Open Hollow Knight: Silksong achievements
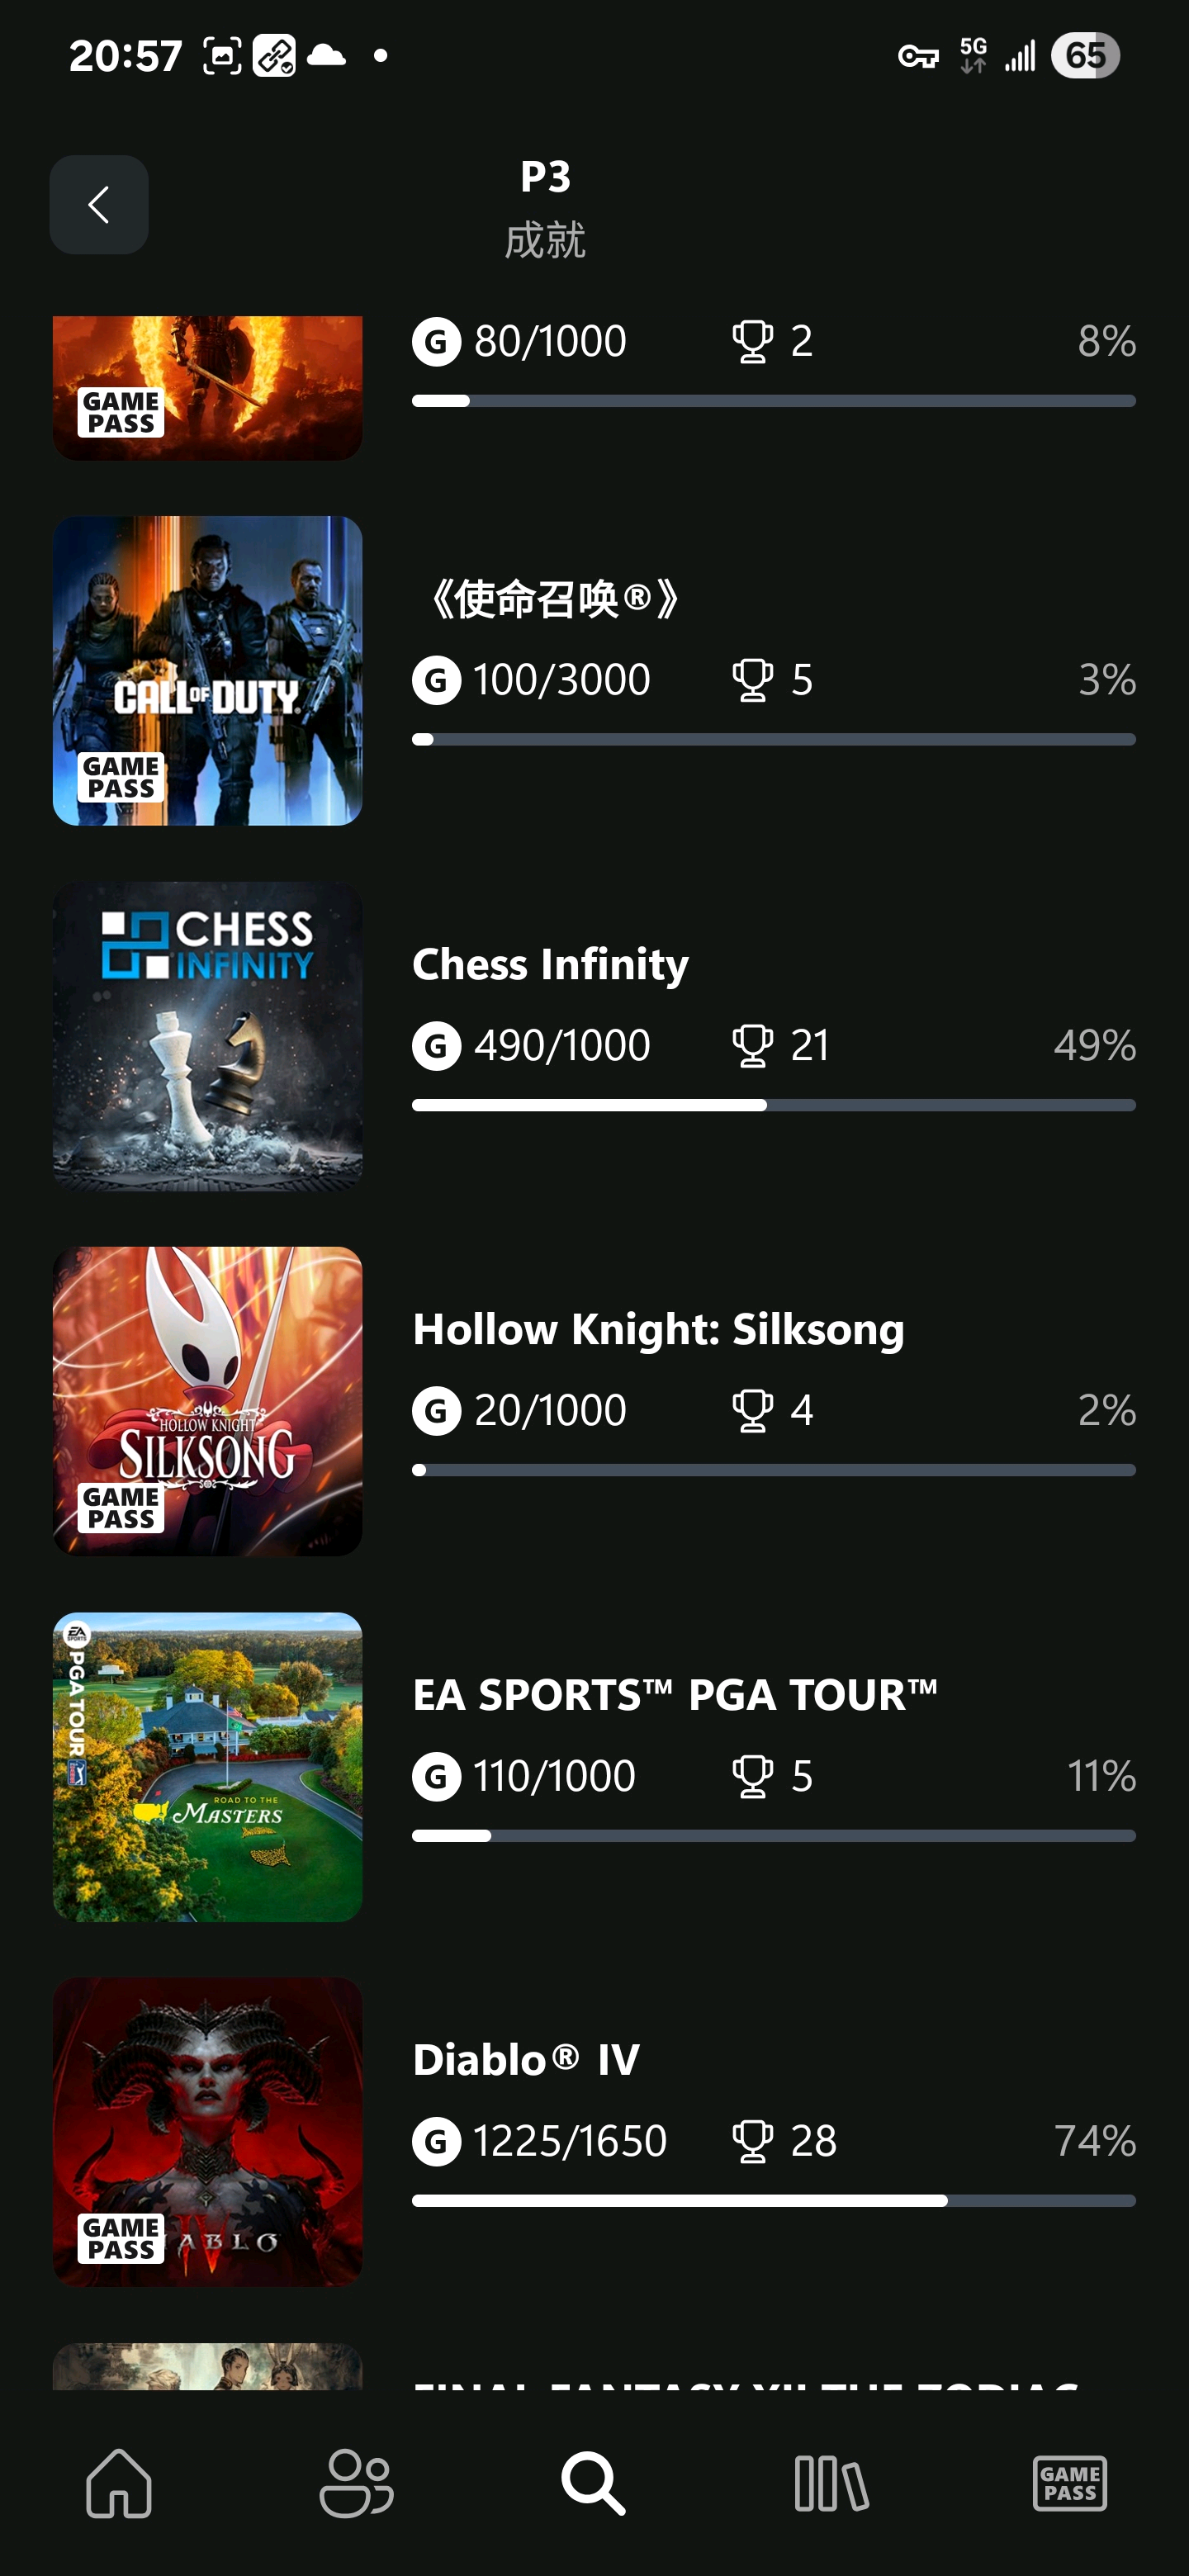 point(658,1330)
